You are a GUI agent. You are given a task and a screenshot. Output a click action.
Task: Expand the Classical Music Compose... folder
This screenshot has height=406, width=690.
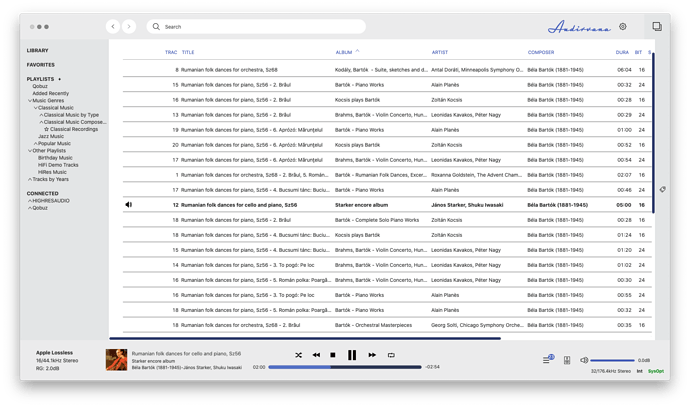[x=41, y=122]
